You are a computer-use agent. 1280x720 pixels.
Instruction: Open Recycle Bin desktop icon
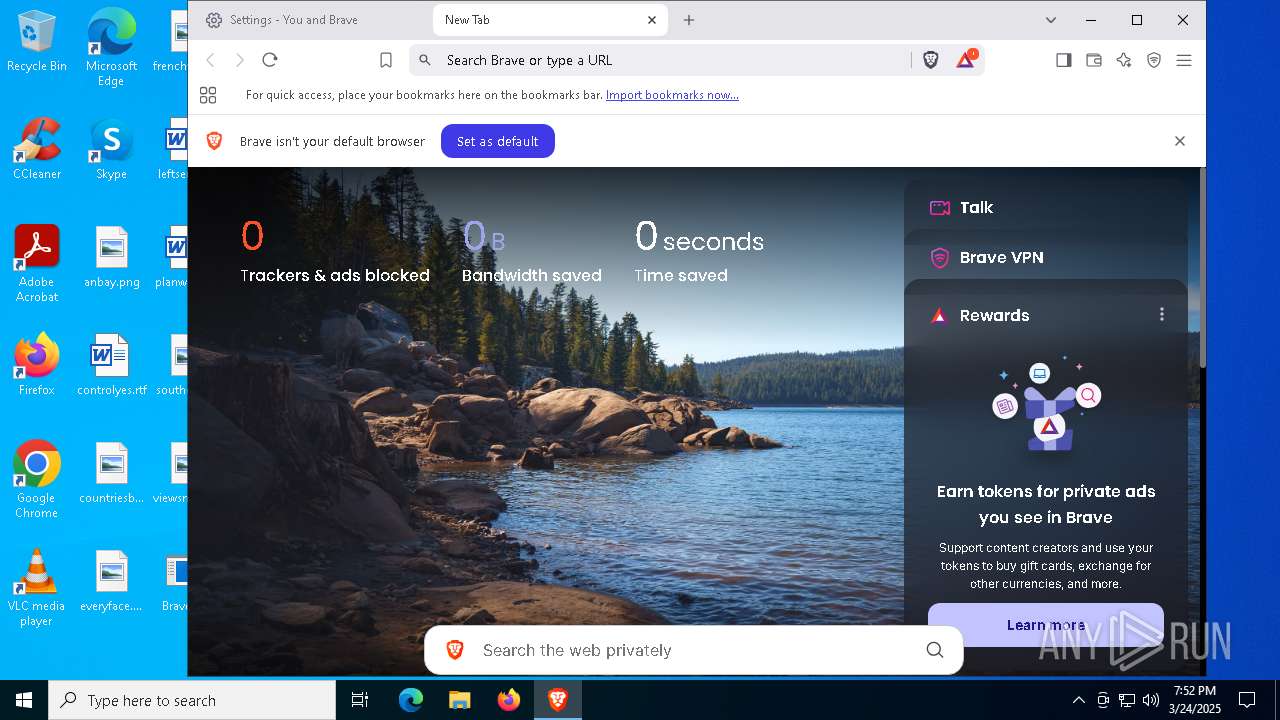(x=37, y=41)
